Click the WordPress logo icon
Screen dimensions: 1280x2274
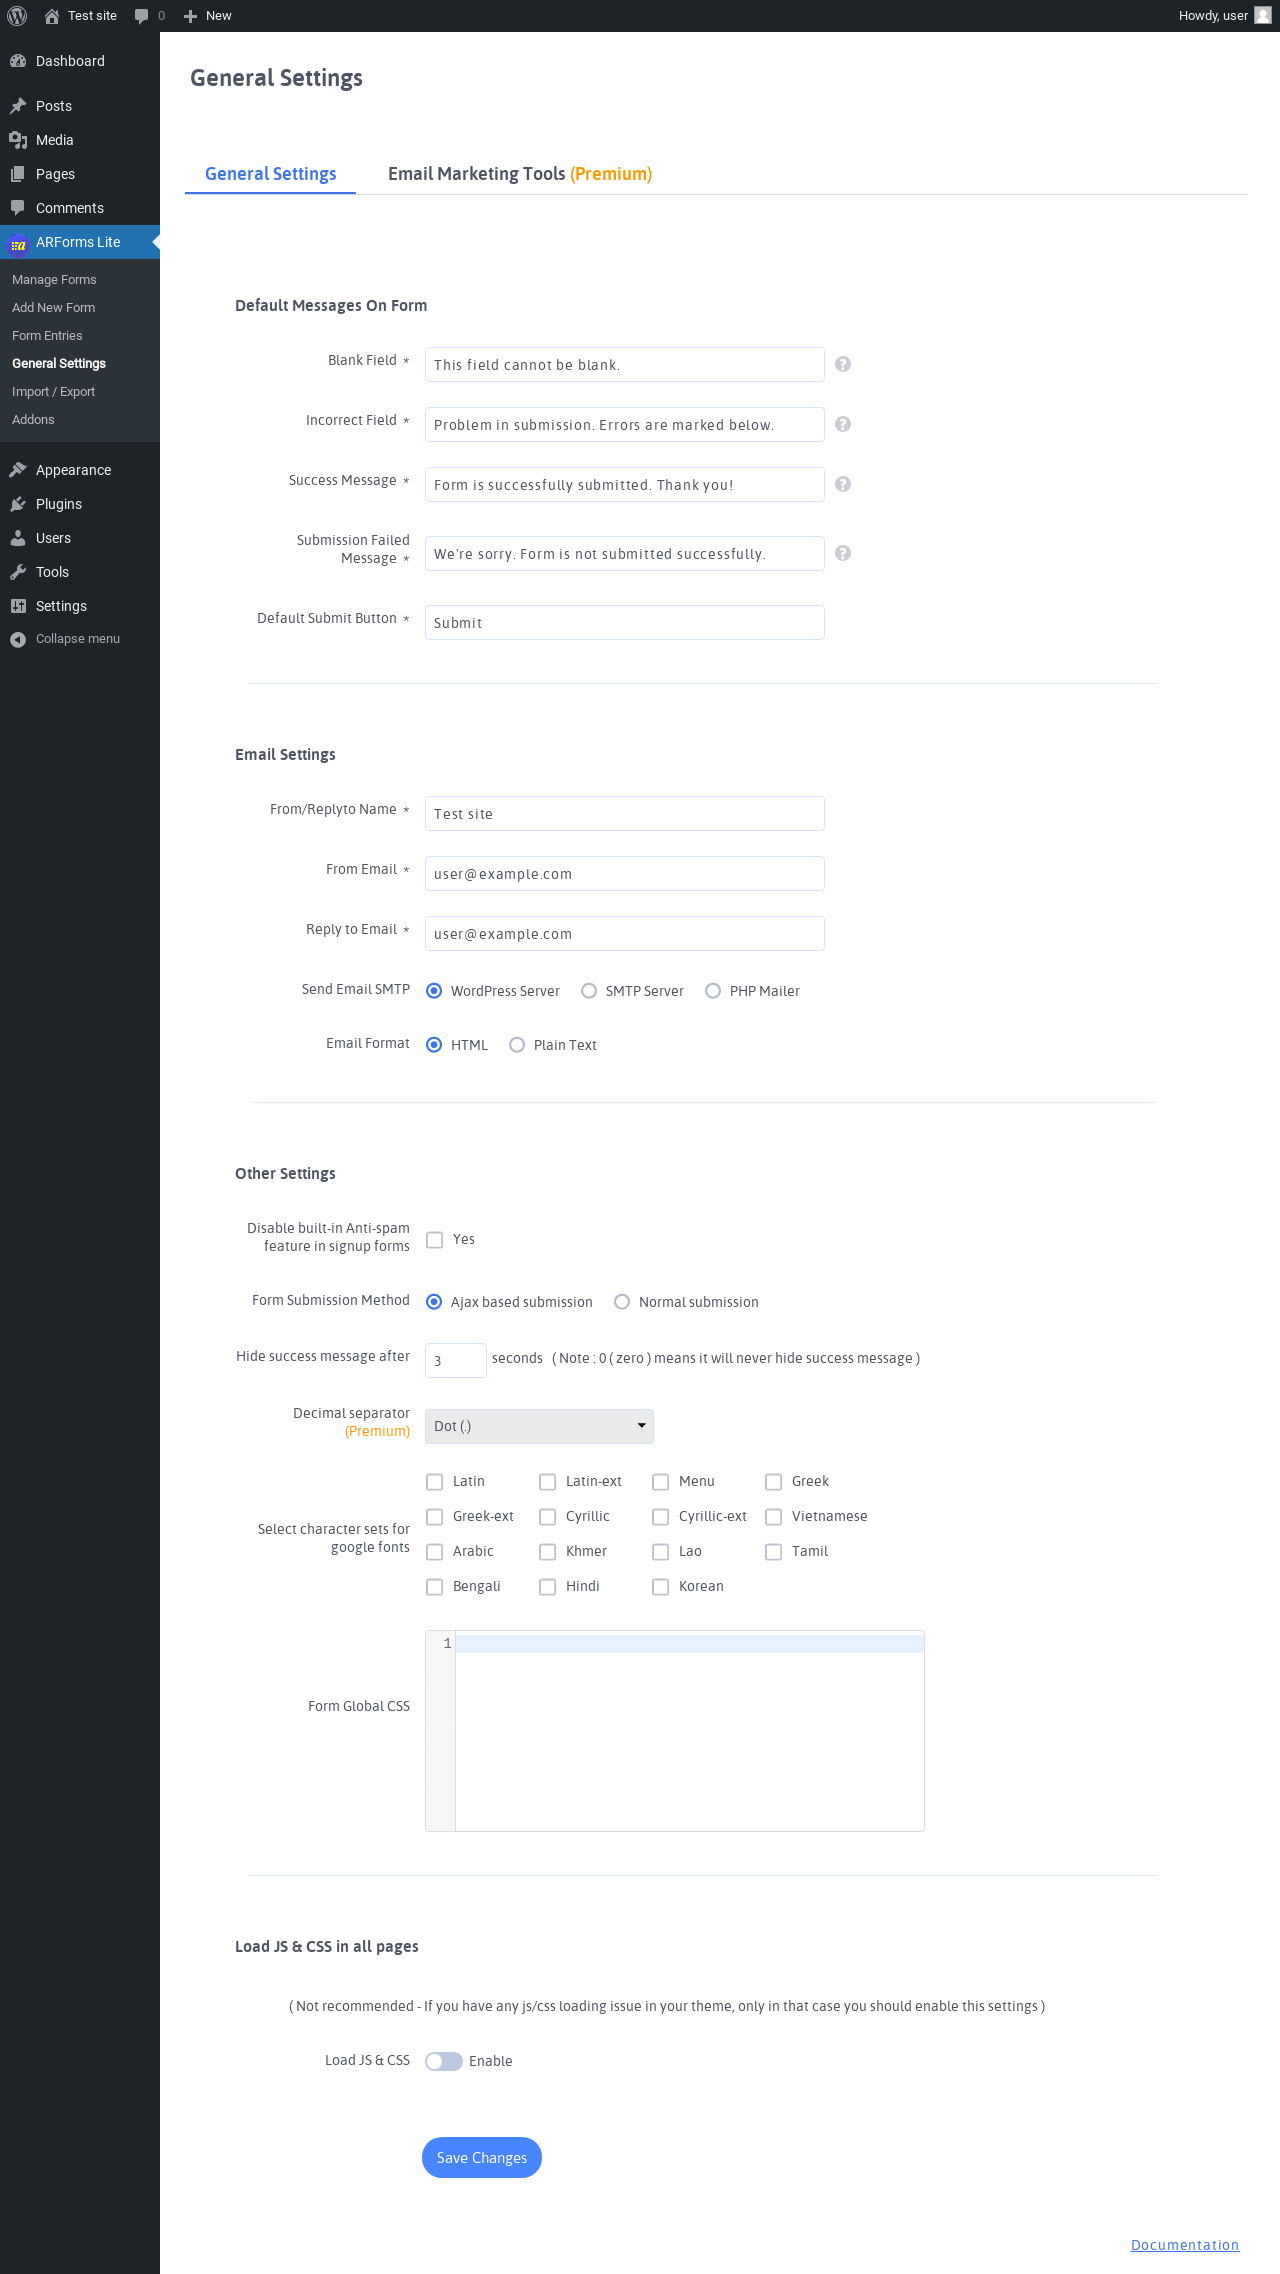(x=17, y=16)
